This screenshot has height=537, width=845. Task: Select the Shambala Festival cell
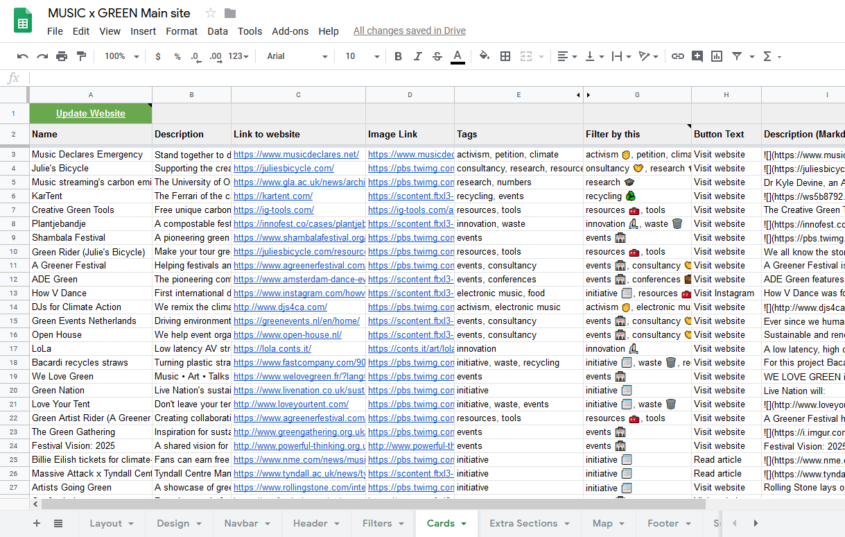(91, 238)
